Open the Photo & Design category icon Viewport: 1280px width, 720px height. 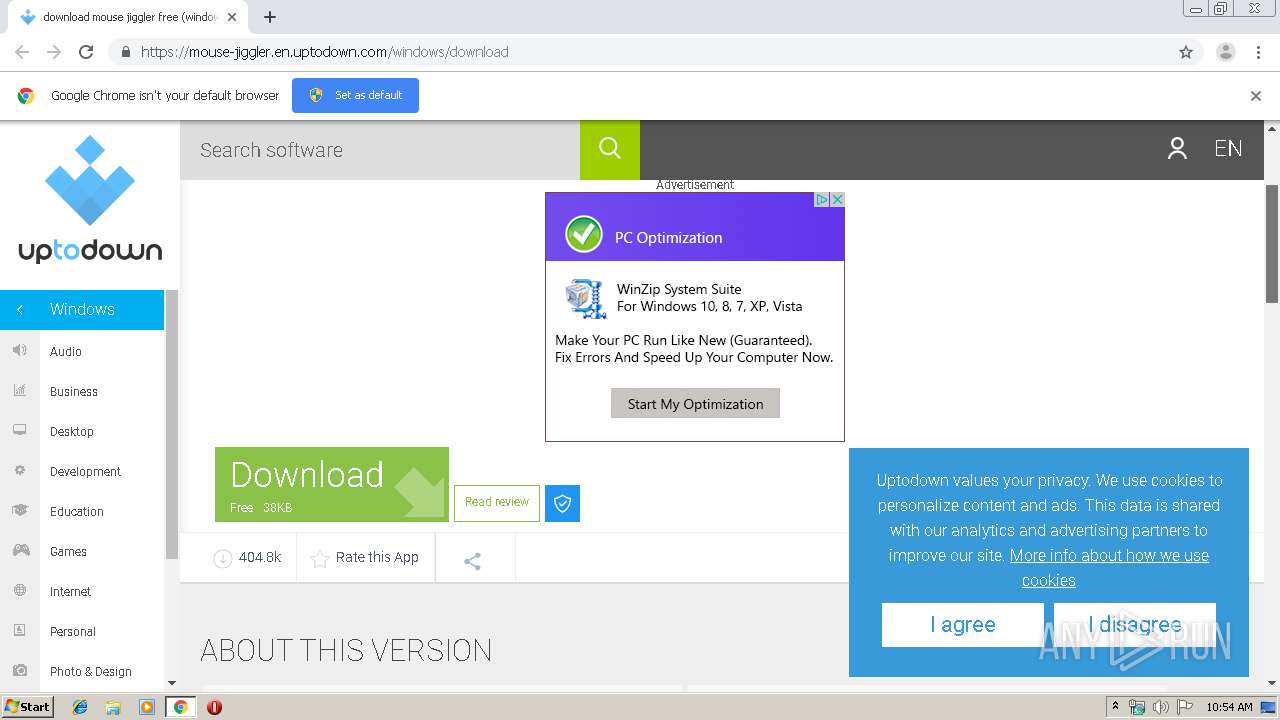point(19,670)
